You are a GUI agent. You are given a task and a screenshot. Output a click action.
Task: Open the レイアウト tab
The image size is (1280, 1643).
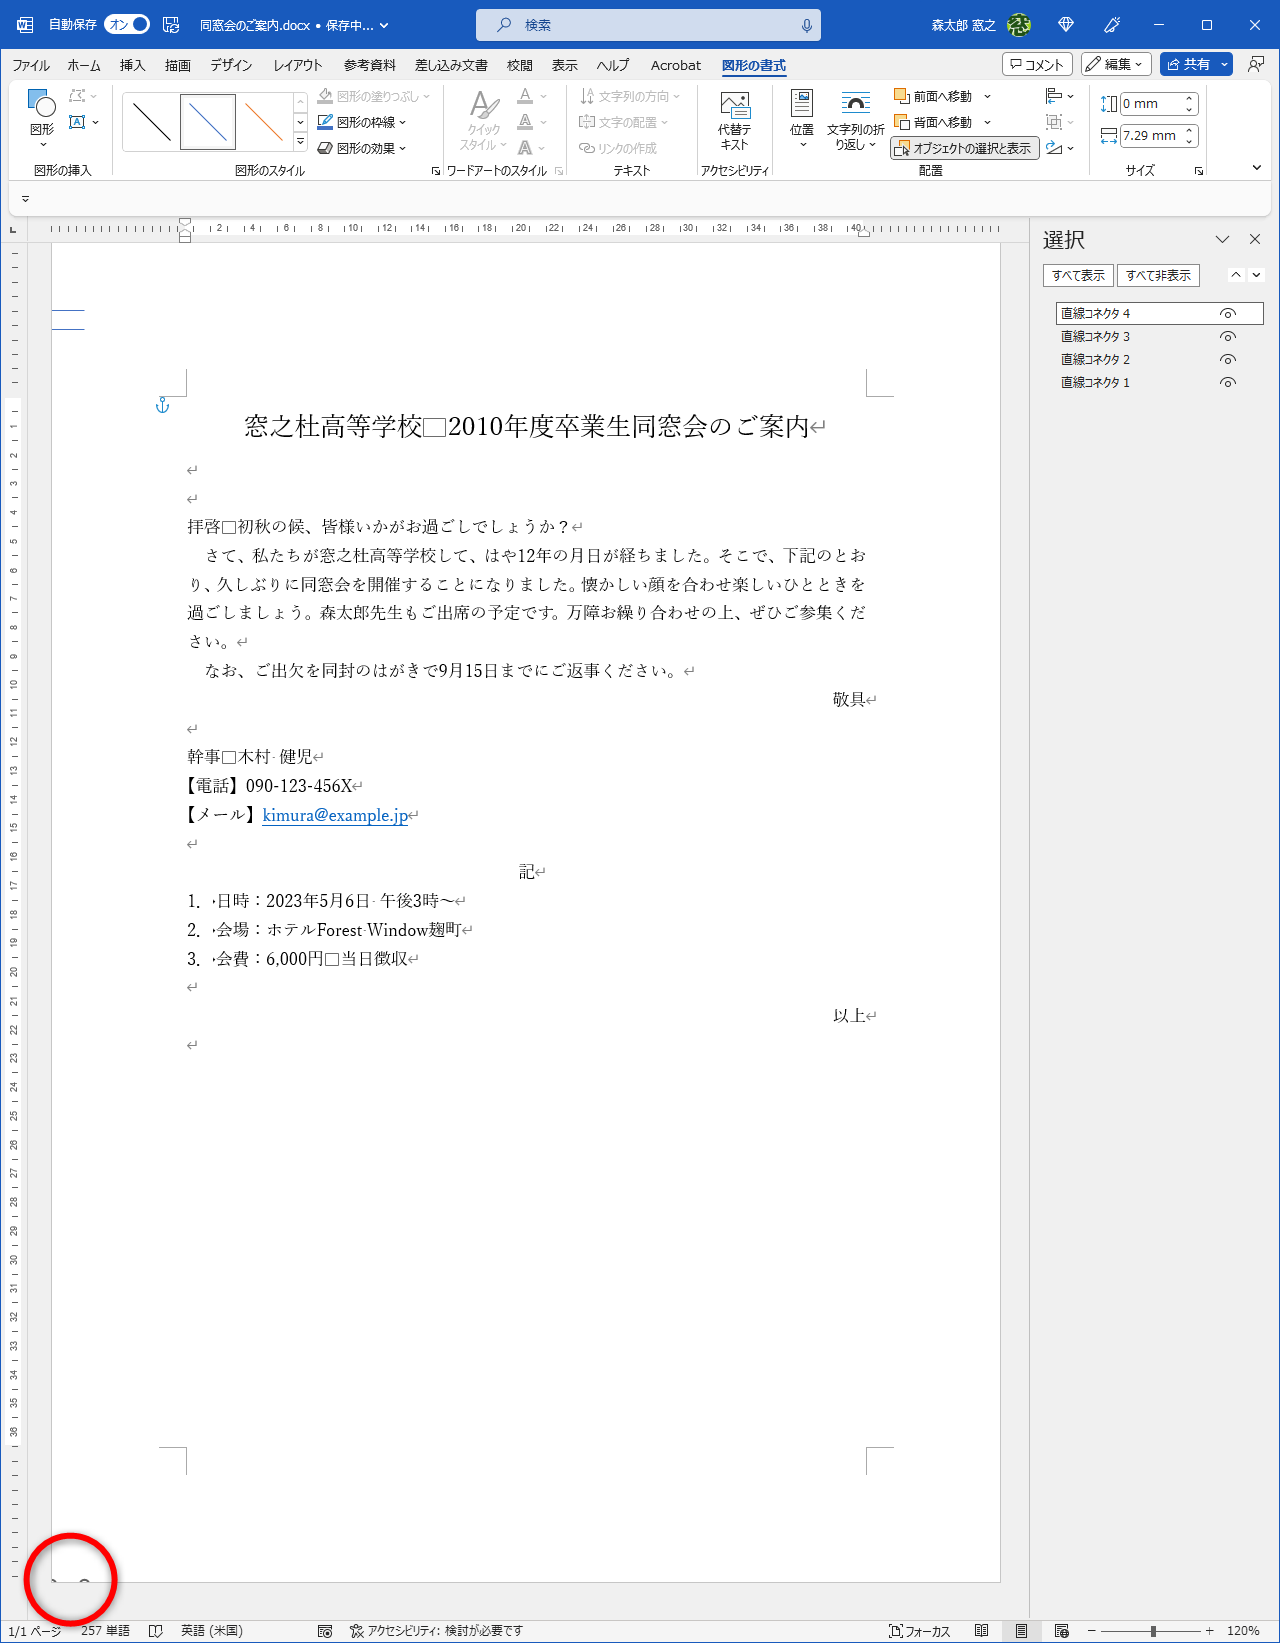click(298, 65)
